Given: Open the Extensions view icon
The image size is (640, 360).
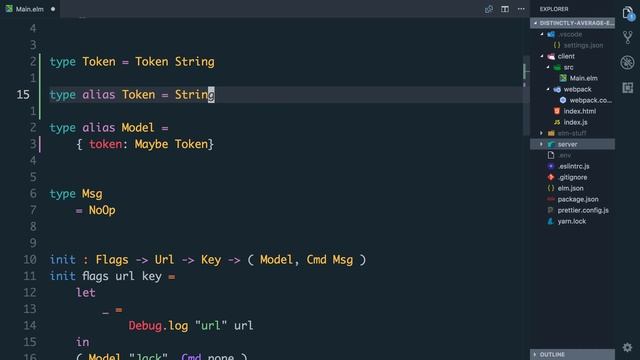Looking at the screenshot, I should 628,87.
